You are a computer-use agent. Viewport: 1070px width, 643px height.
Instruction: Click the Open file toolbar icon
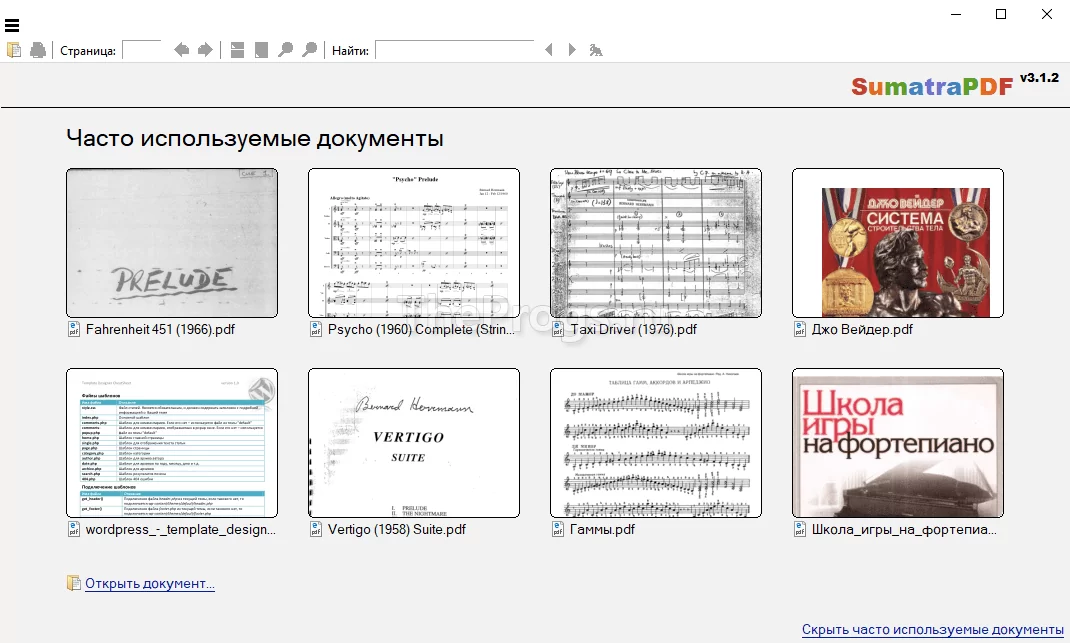click(x=14, y=50)
